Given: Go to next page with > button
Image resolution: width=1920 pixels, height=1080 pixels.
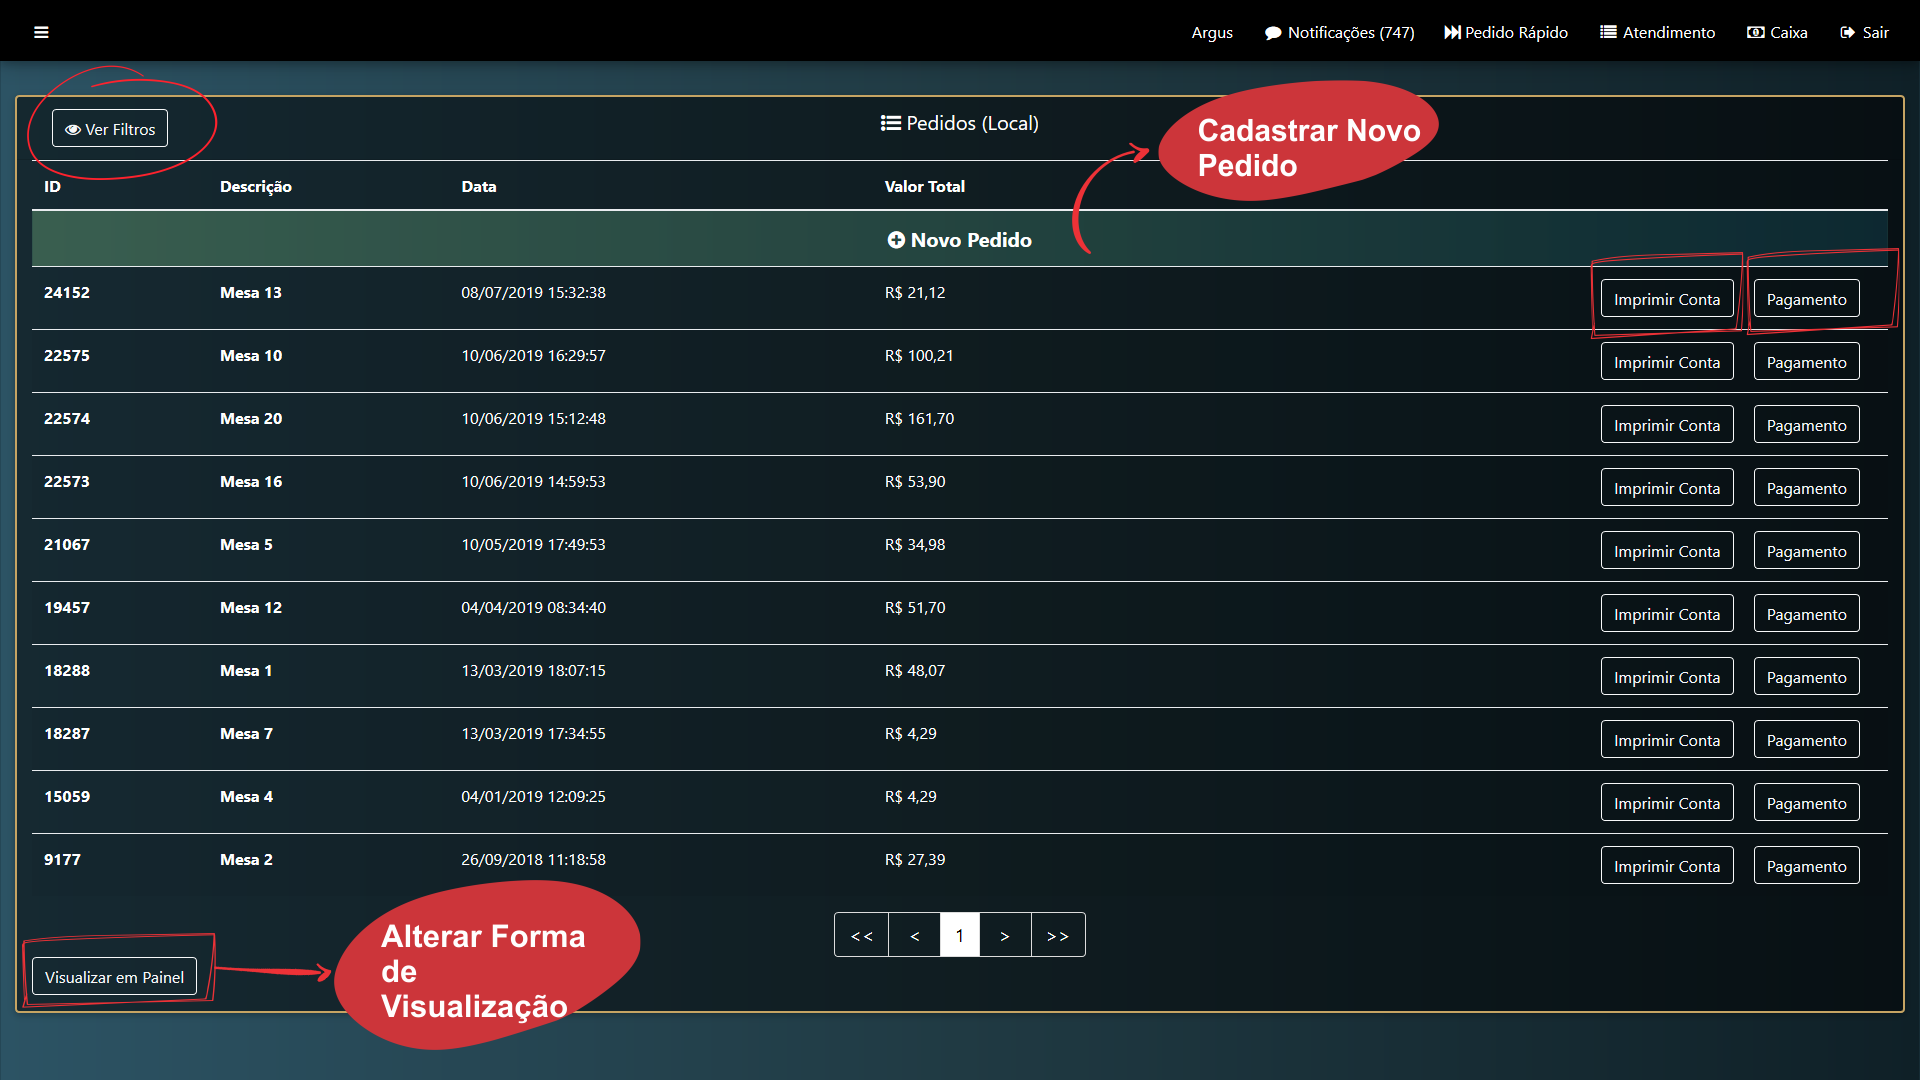Looking at the screenshot, I should coord(1004,936).
